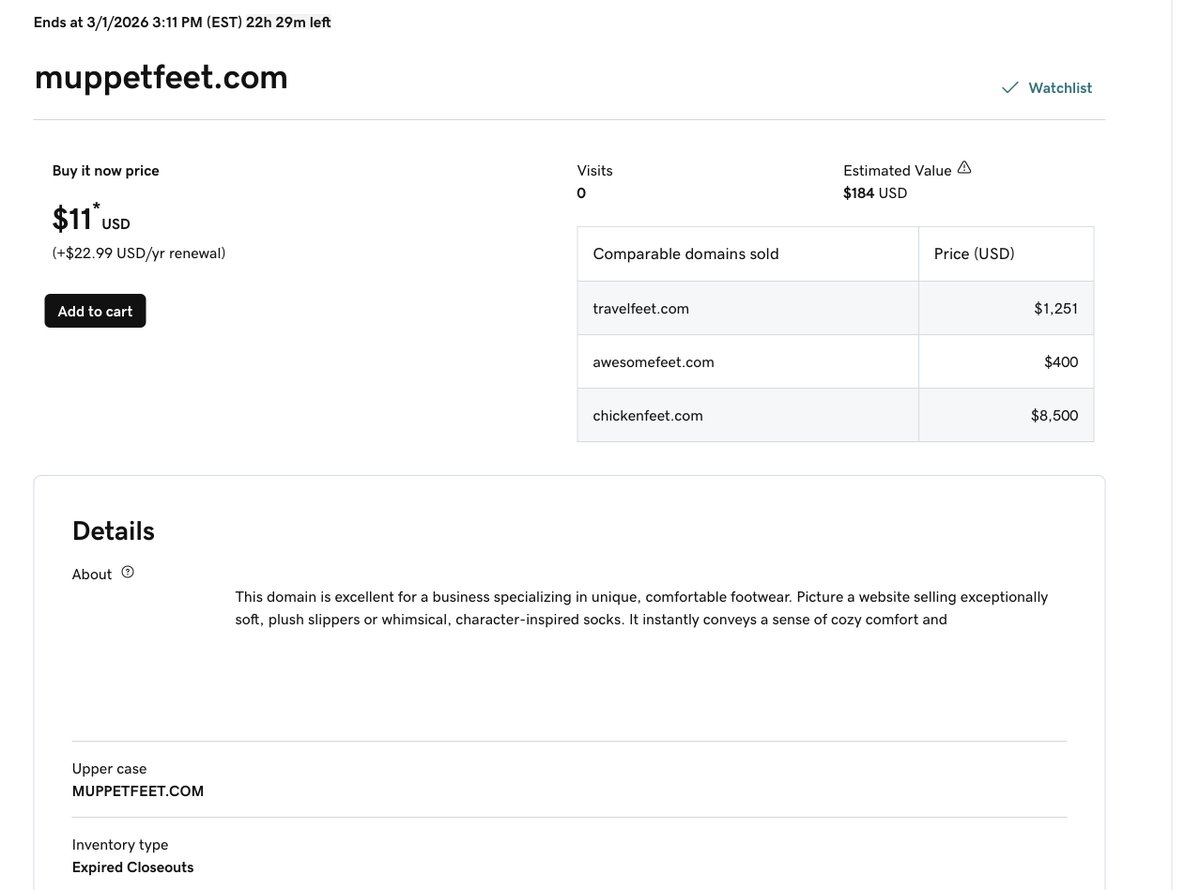Click the auction end time text
Screen dimensions: 1200x890
tap(182, 22)
